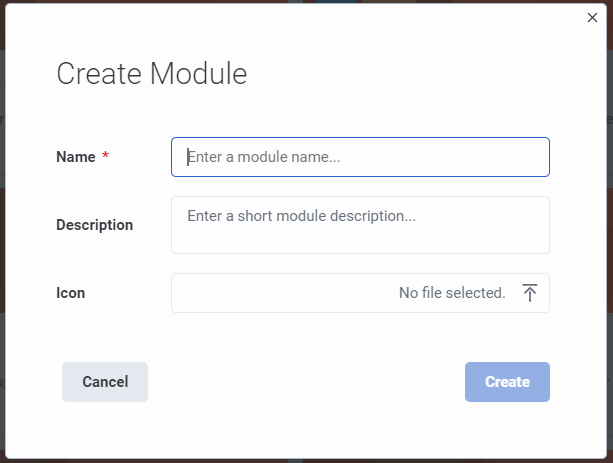Click the Icon field label
This screenshot has height=463, width=613.
click(x=70, y=293)
